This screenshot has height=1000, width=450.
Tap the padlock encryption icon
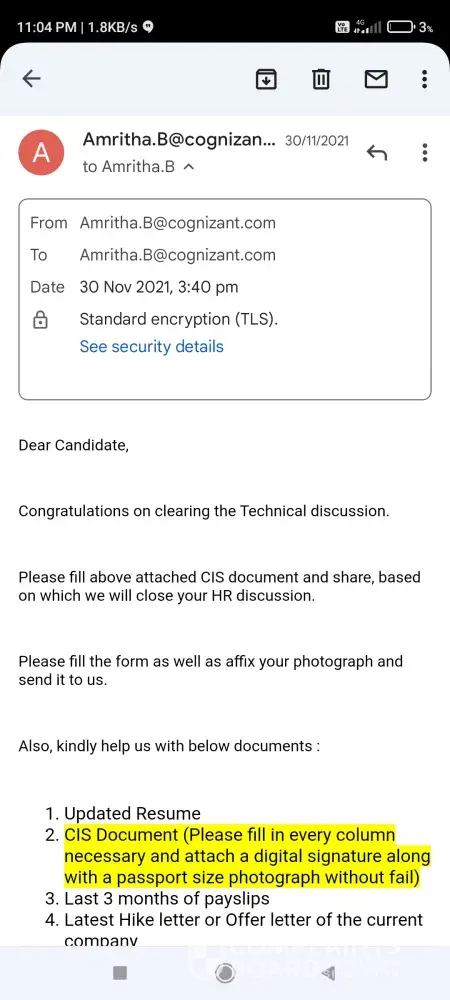click(x=40, y=320)
